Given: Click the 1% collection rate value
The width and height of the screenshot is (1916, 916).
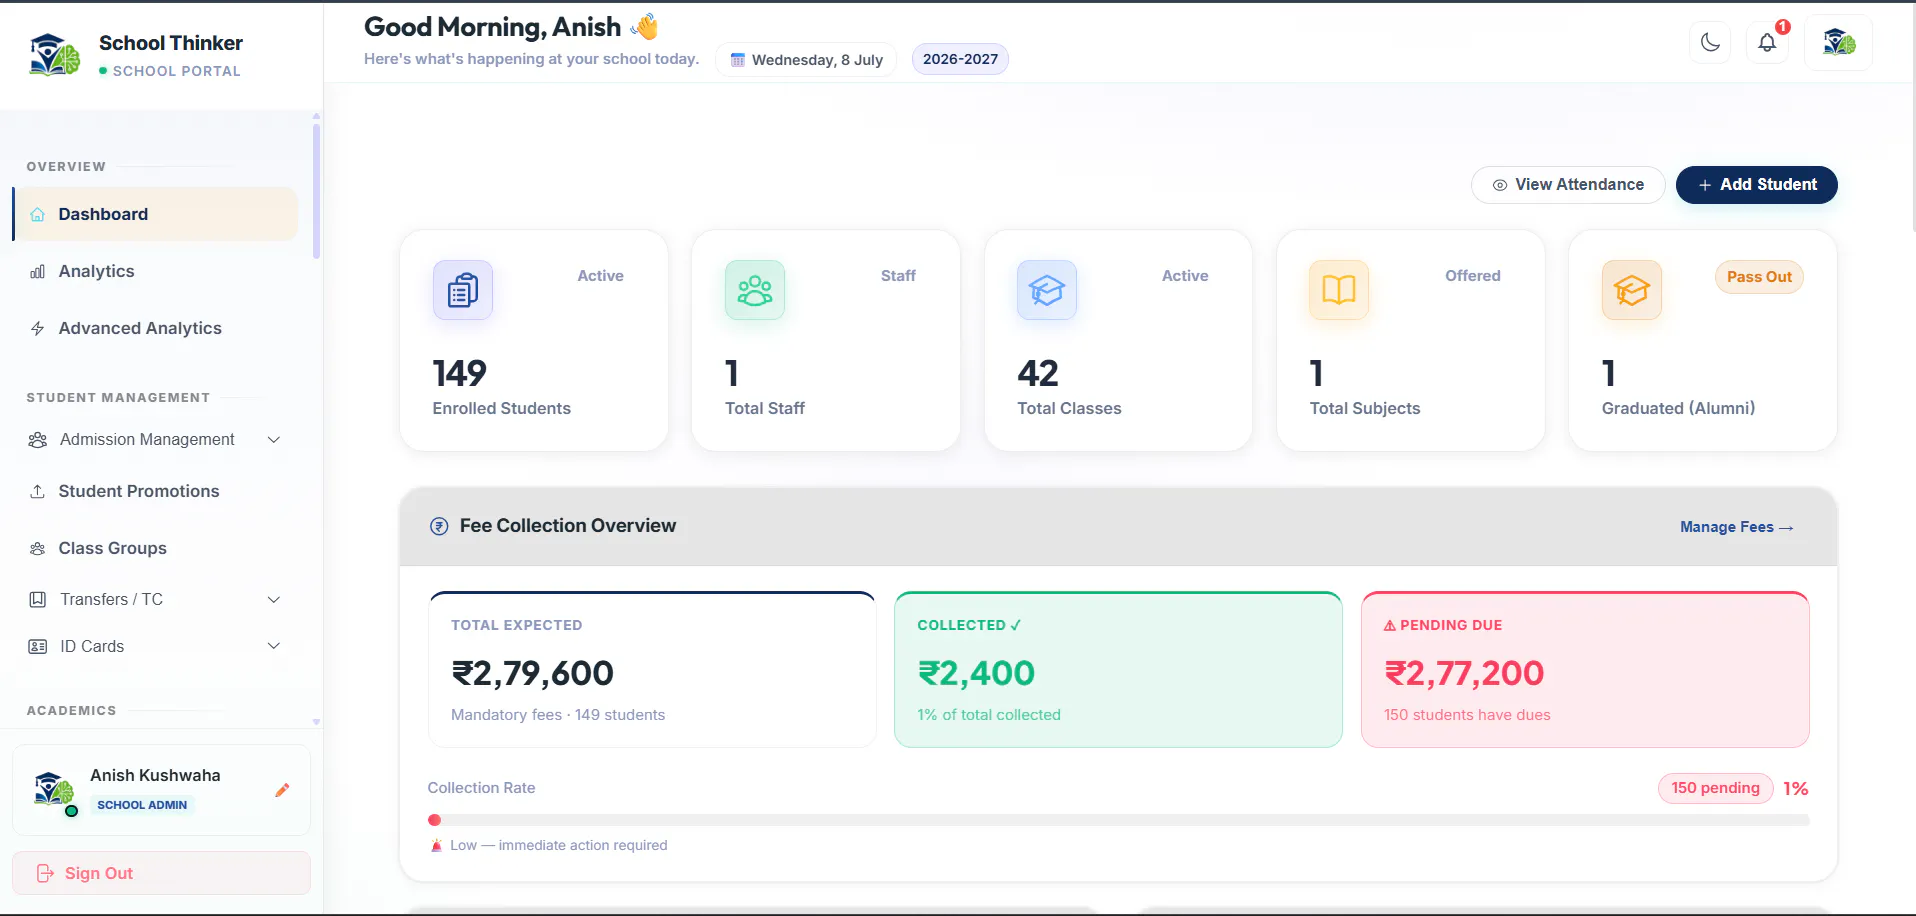Looking at the screenshot, I should point(1796,788).
